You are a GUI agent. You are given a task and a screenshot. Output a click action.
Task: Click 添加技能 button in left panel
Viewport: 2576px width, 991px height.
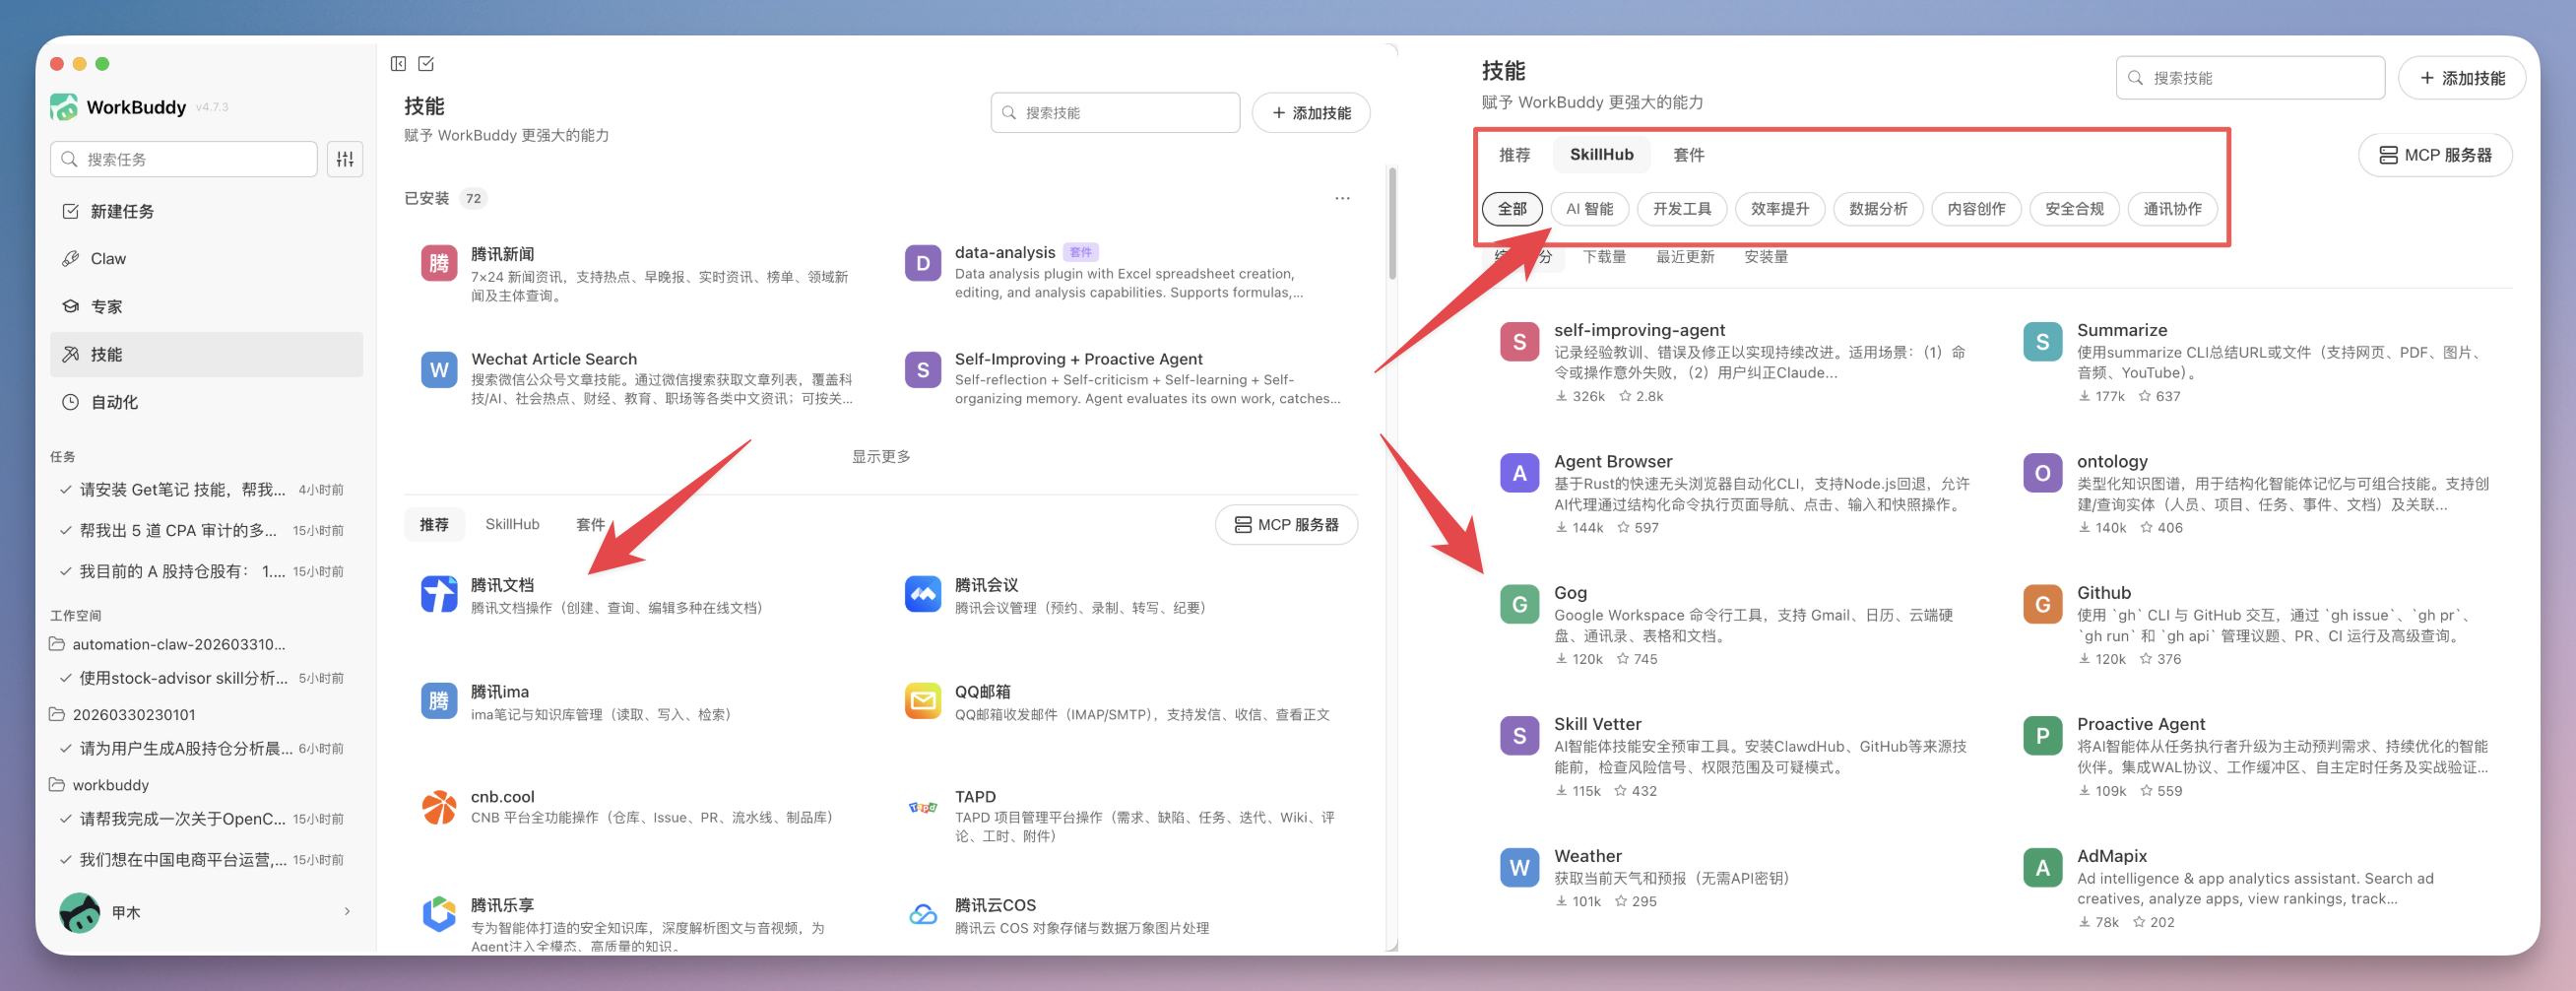coord(1310,113)
